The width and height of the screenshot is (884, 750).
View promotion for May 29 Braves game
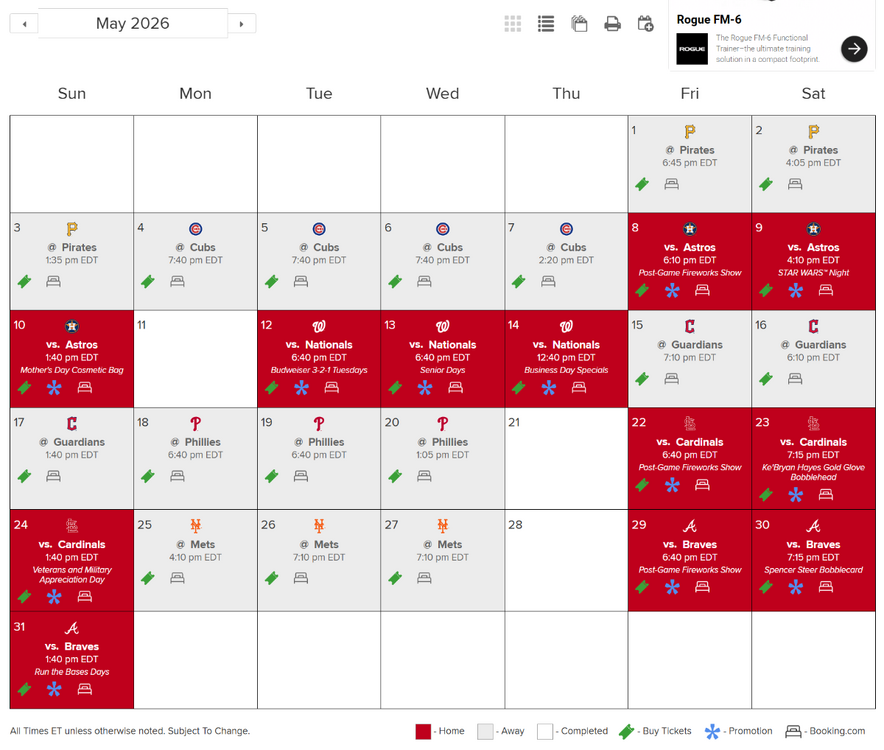click(x=672, y=588)
